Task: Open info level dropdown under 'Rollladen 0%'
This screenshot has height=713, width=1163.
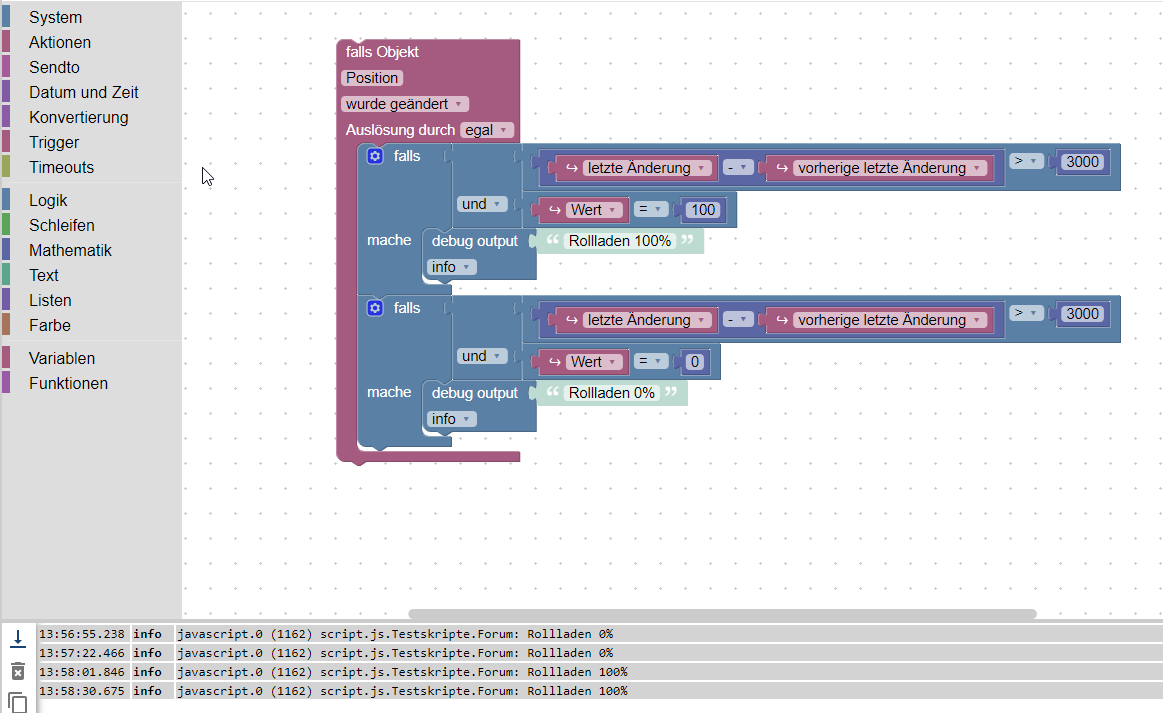Action: pos(452,419)
